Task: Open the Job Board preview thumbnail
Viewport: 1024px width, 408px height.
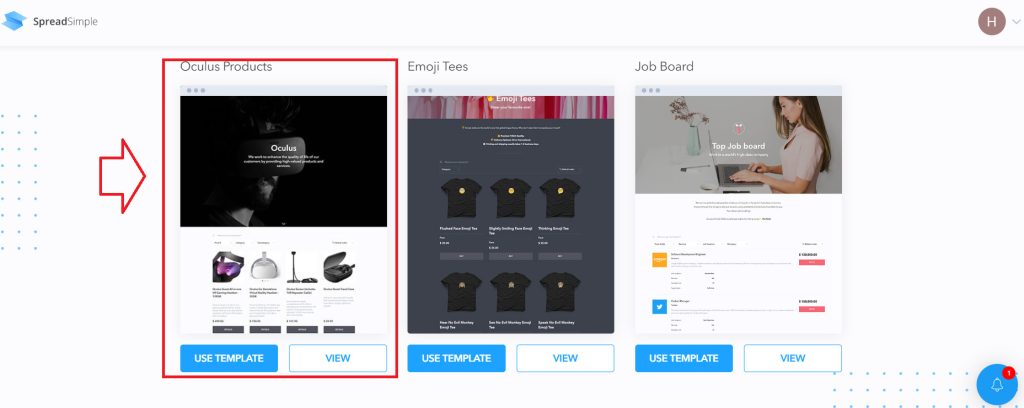Action: [738, 210]
